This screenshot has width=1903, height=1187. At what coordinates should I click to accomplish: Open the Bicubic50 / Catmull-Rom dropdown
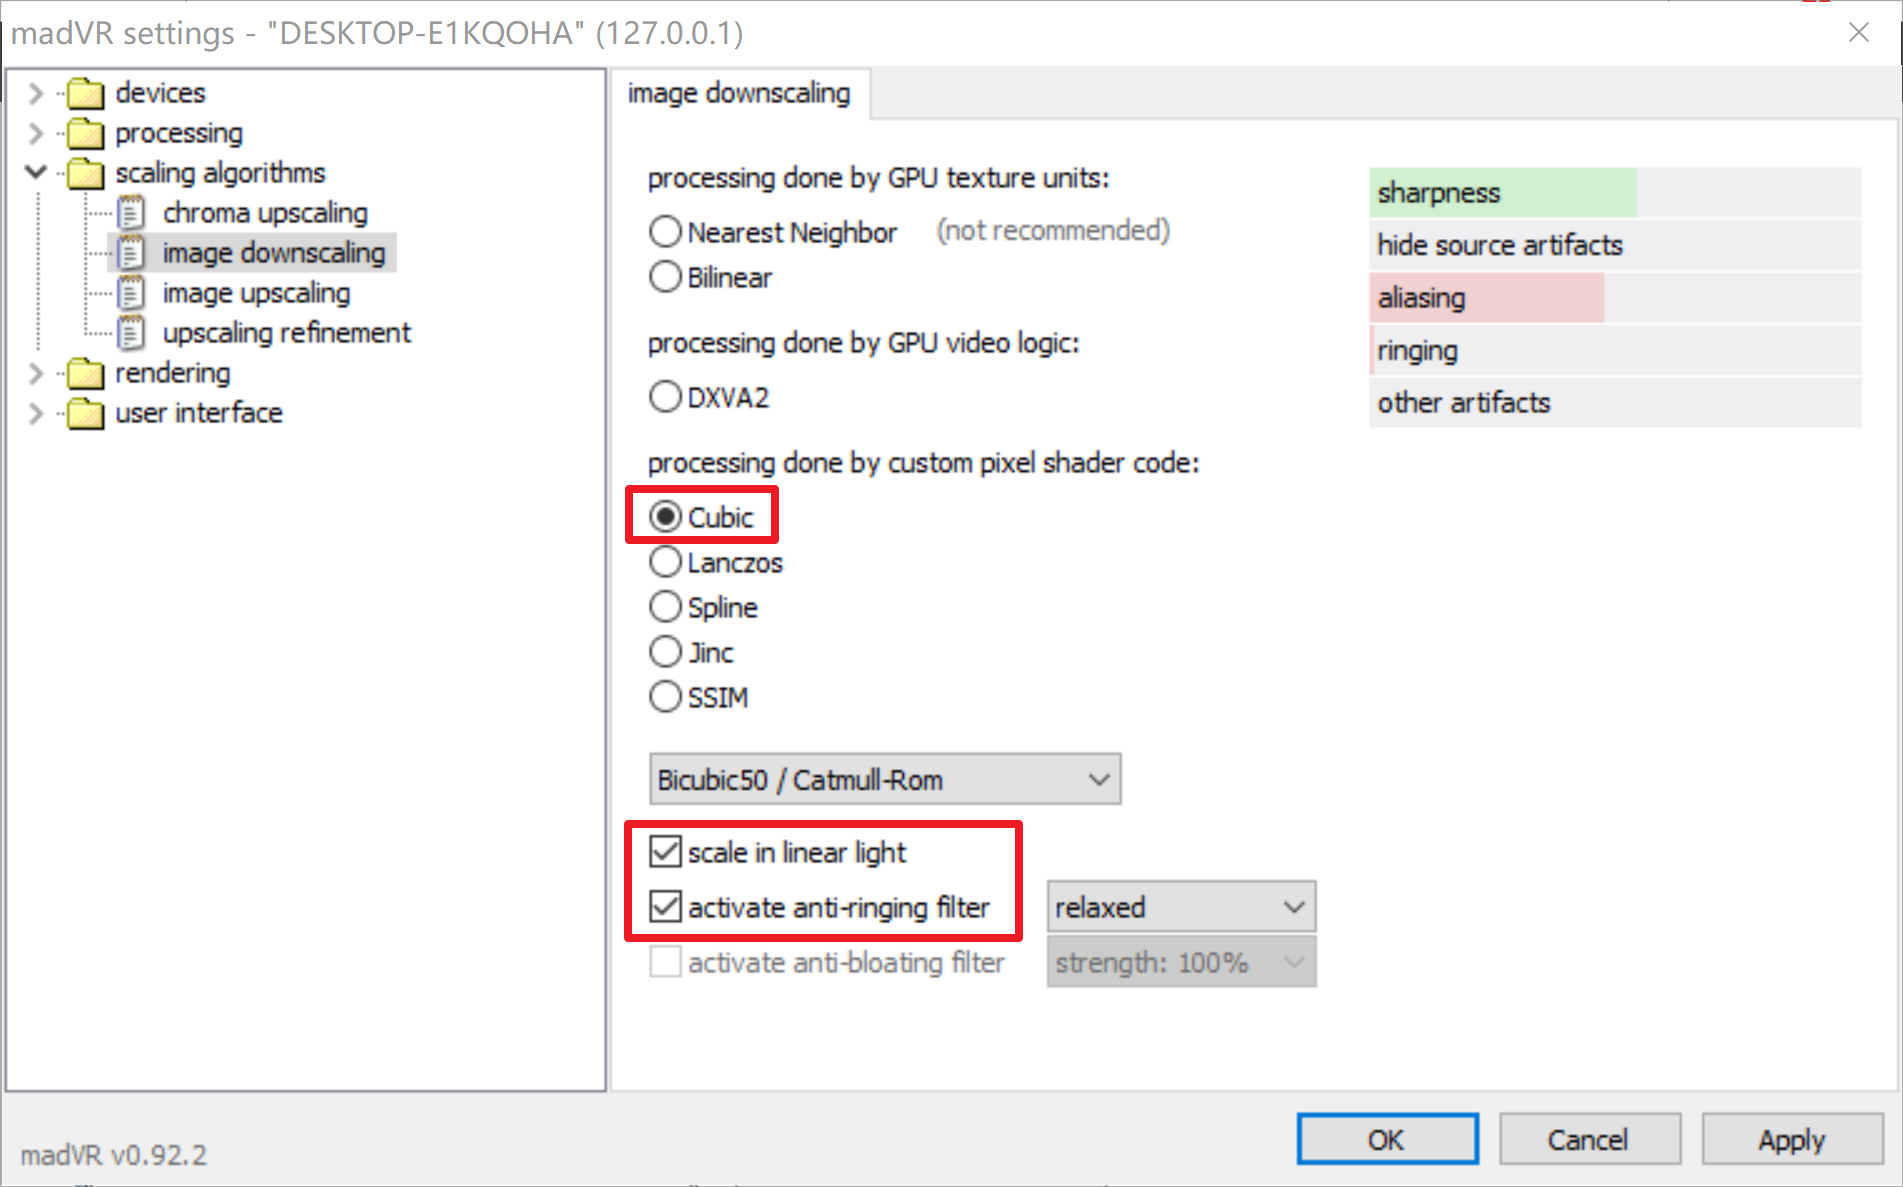[x=885, y=779]
